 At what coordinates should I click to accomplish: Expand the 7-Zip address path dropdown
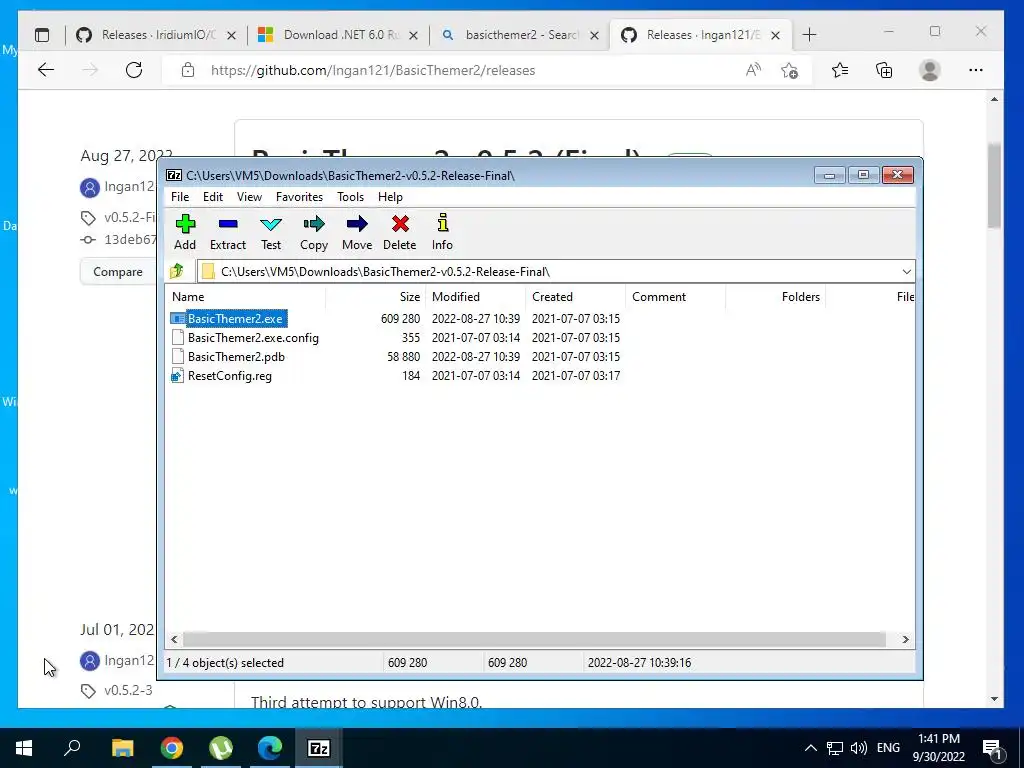point(906,272)
